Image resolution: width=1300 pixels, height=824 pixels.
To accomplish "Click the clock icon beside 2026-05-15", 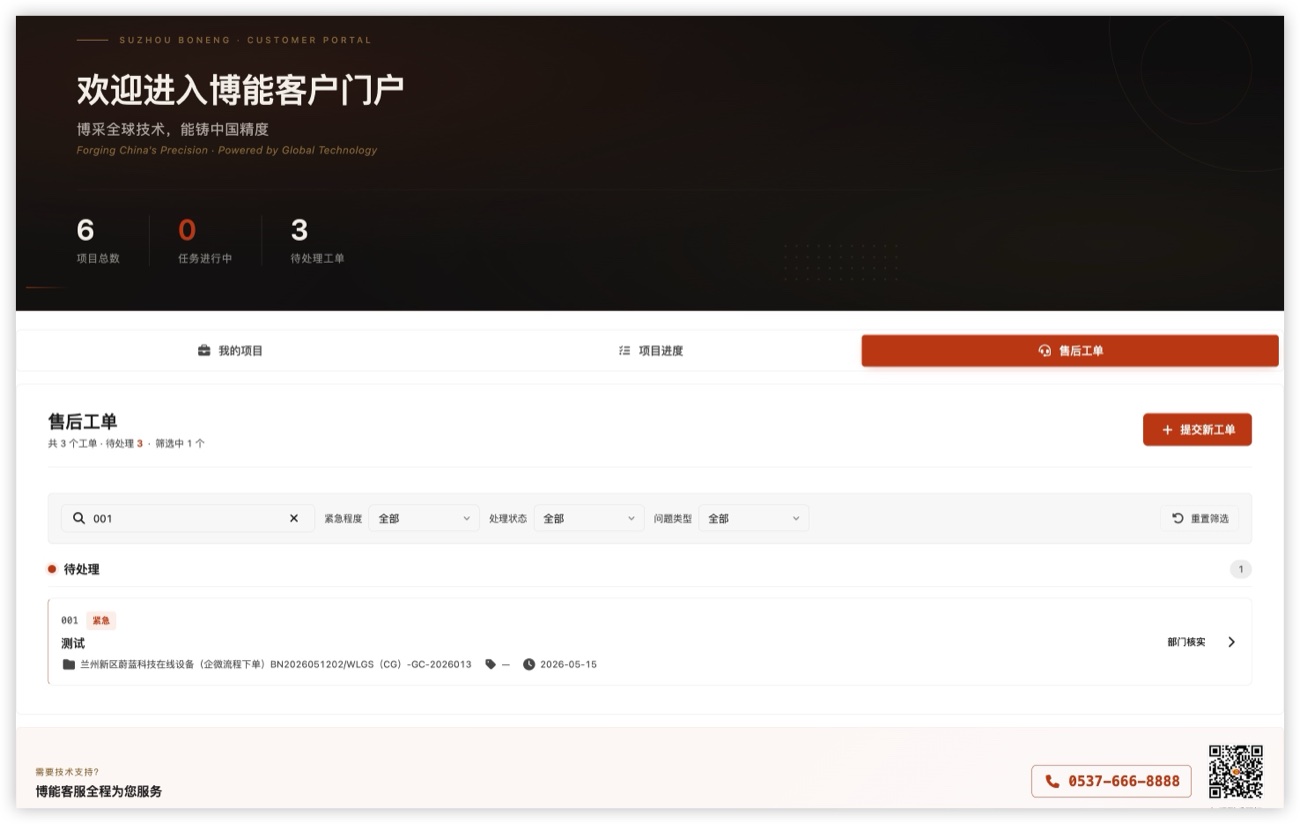I will tap(529, 664).
